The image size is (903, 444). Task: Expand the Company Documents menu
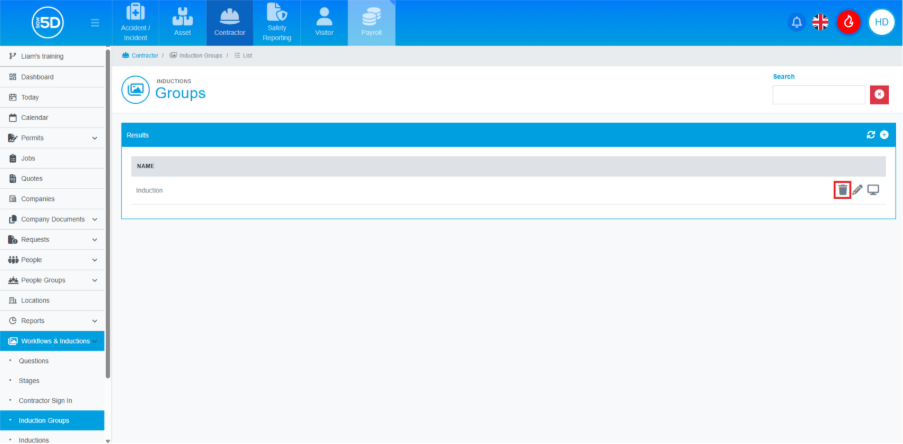(x=52, y=219)
